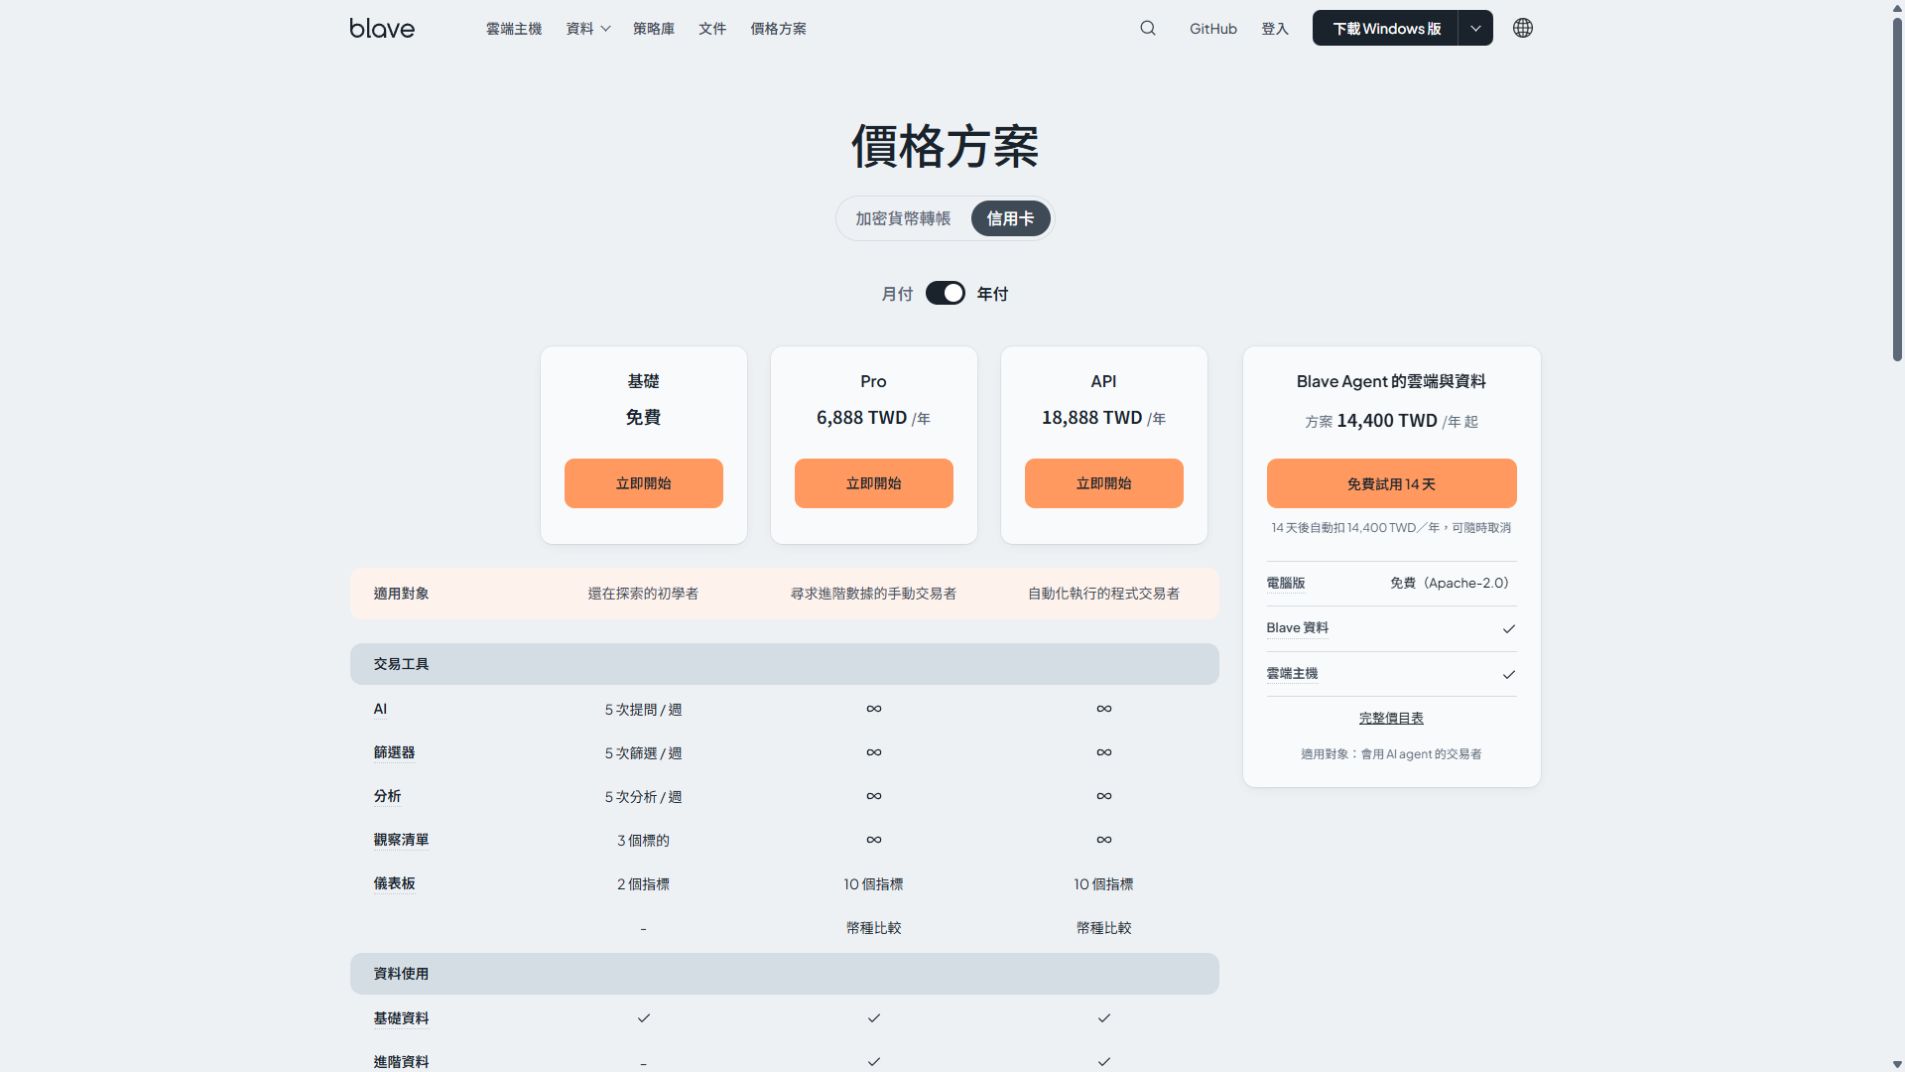This screenshot has height=1072, width=1905.
Task: Click 立即開始 under API plan
Action: pyautogui.click(x=1103, y=483)
